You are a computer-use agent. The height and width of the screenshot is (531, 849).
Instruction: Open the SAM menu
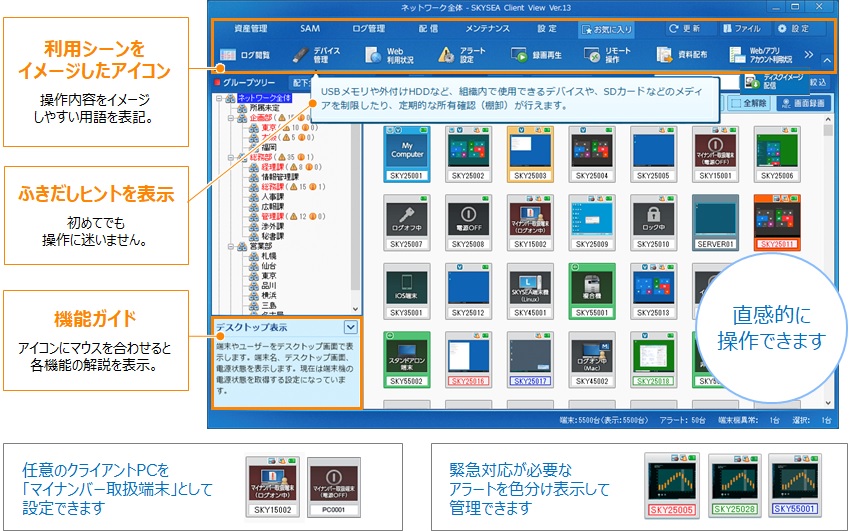[310, 29]
